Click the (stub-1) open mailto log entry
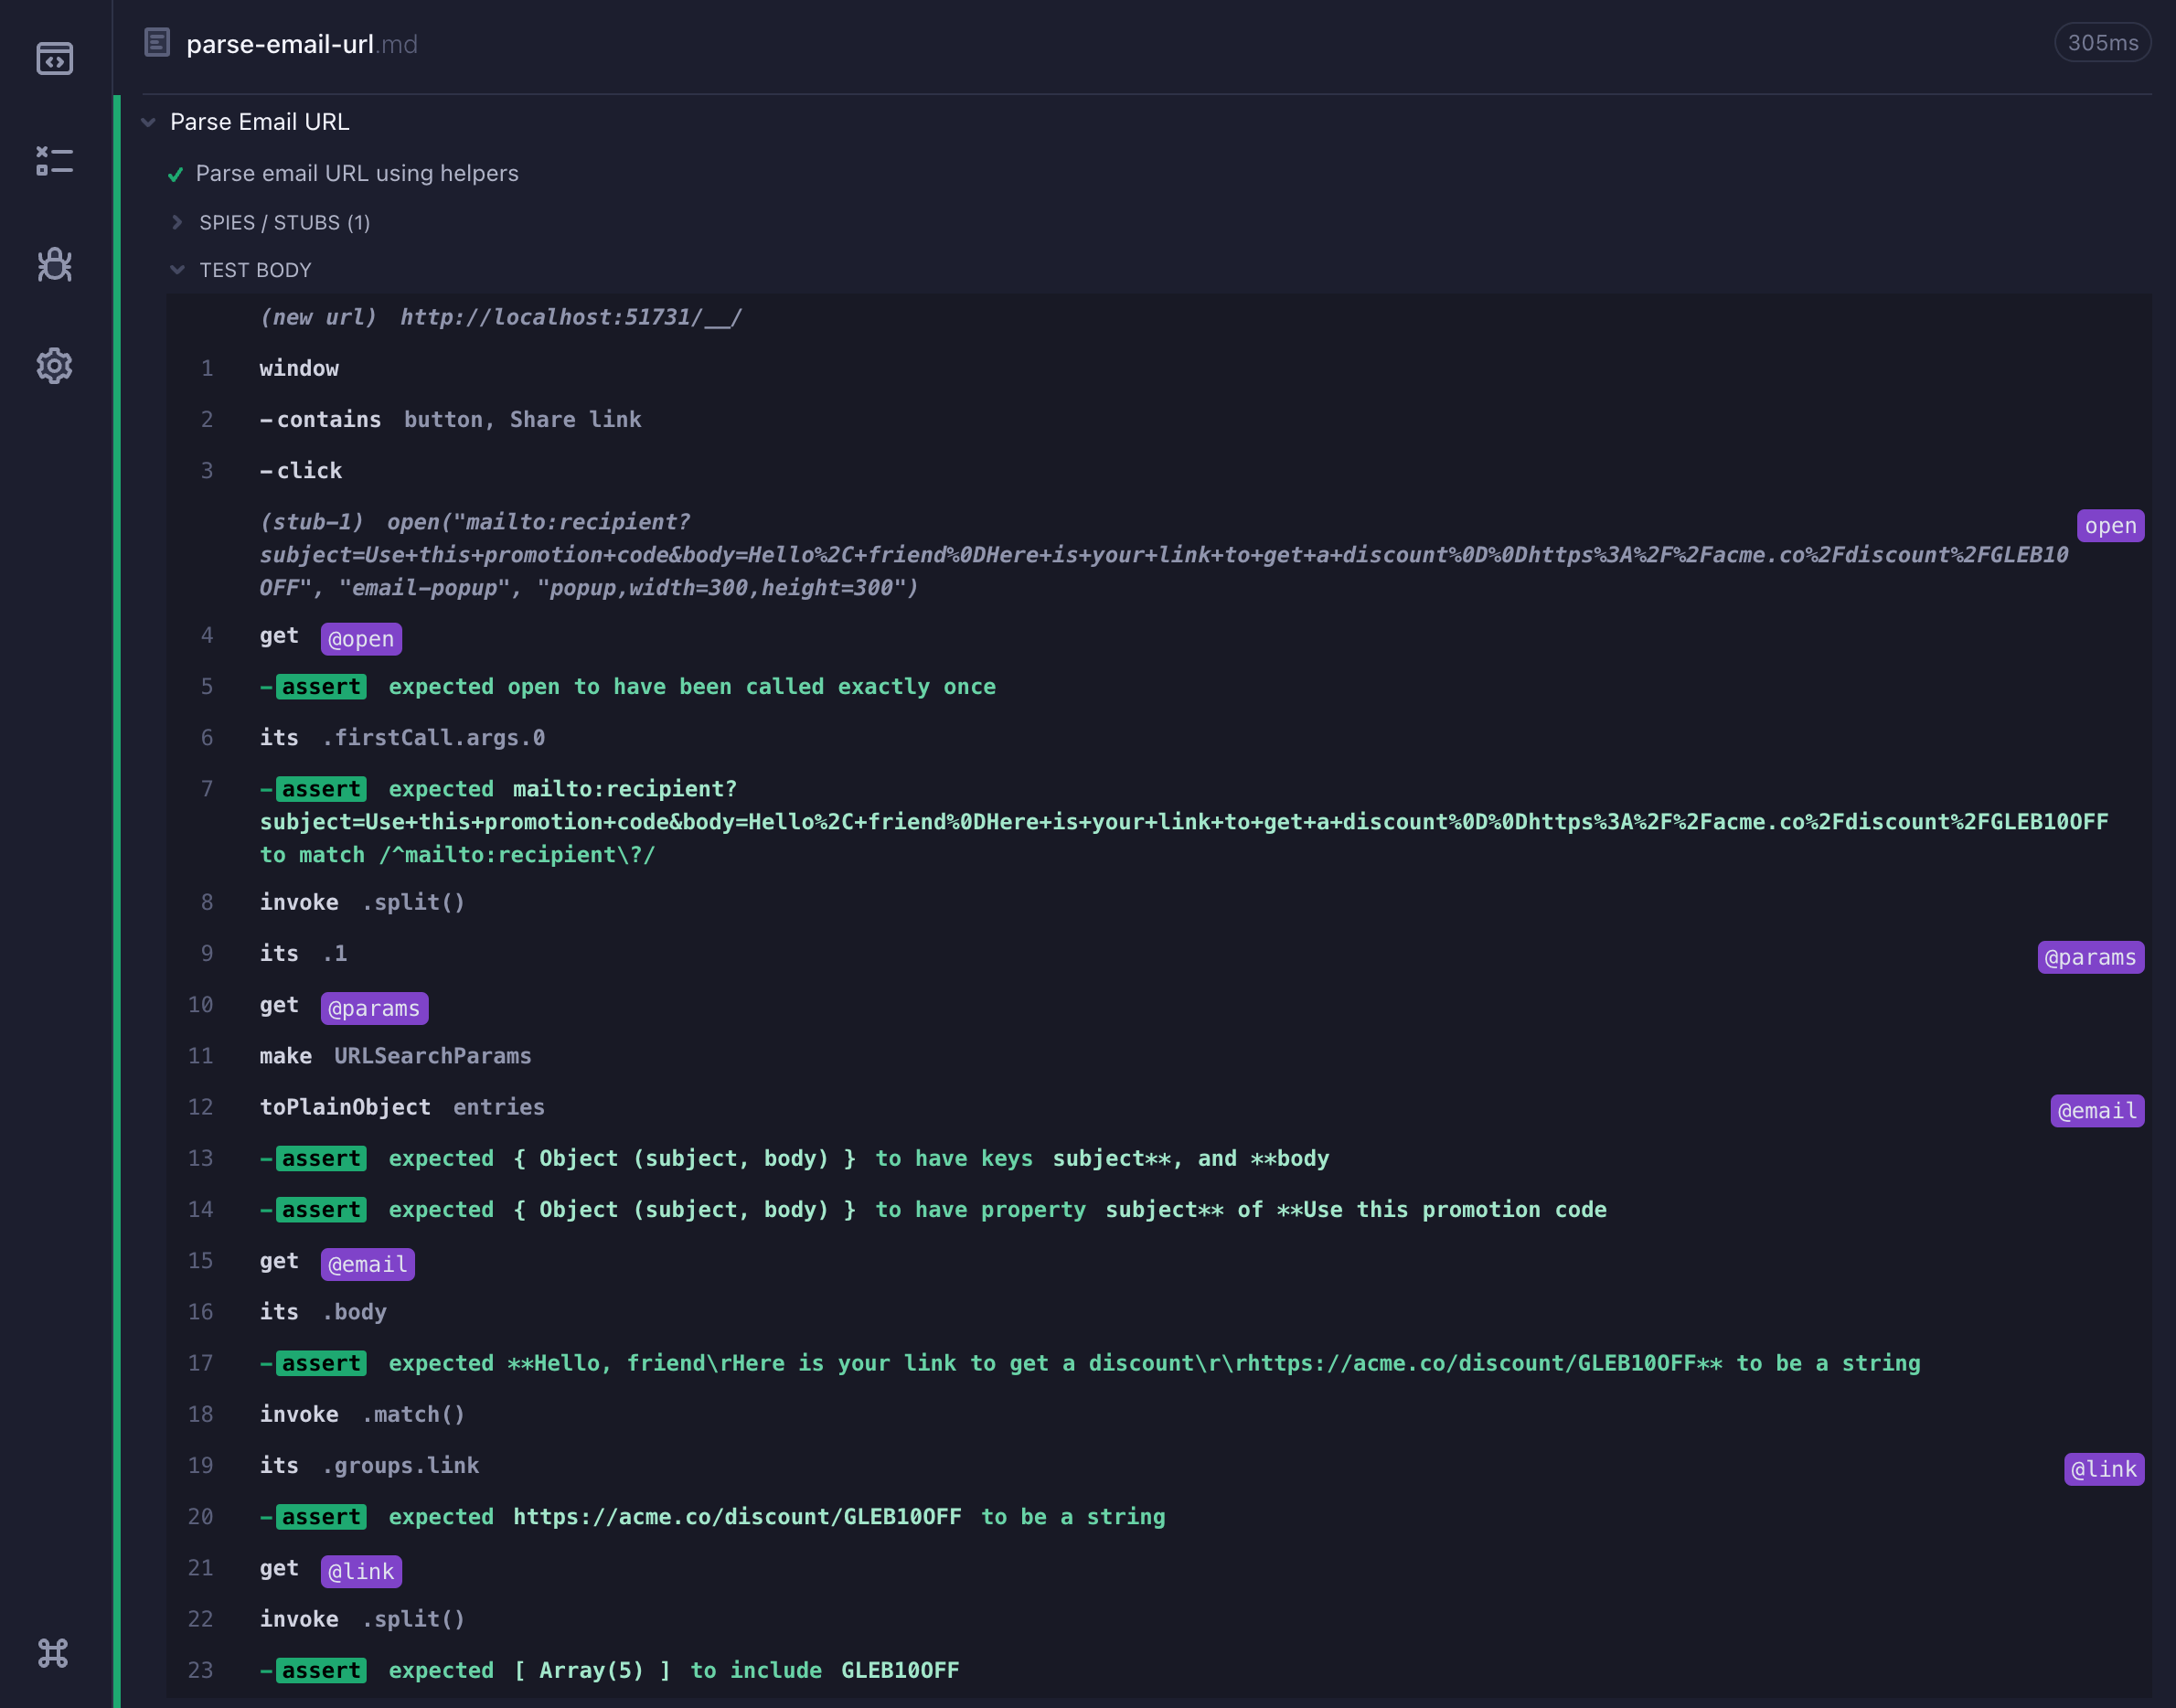Image resolution: width=2176 pixels, height=1708 pixels. pos(1158,555)
